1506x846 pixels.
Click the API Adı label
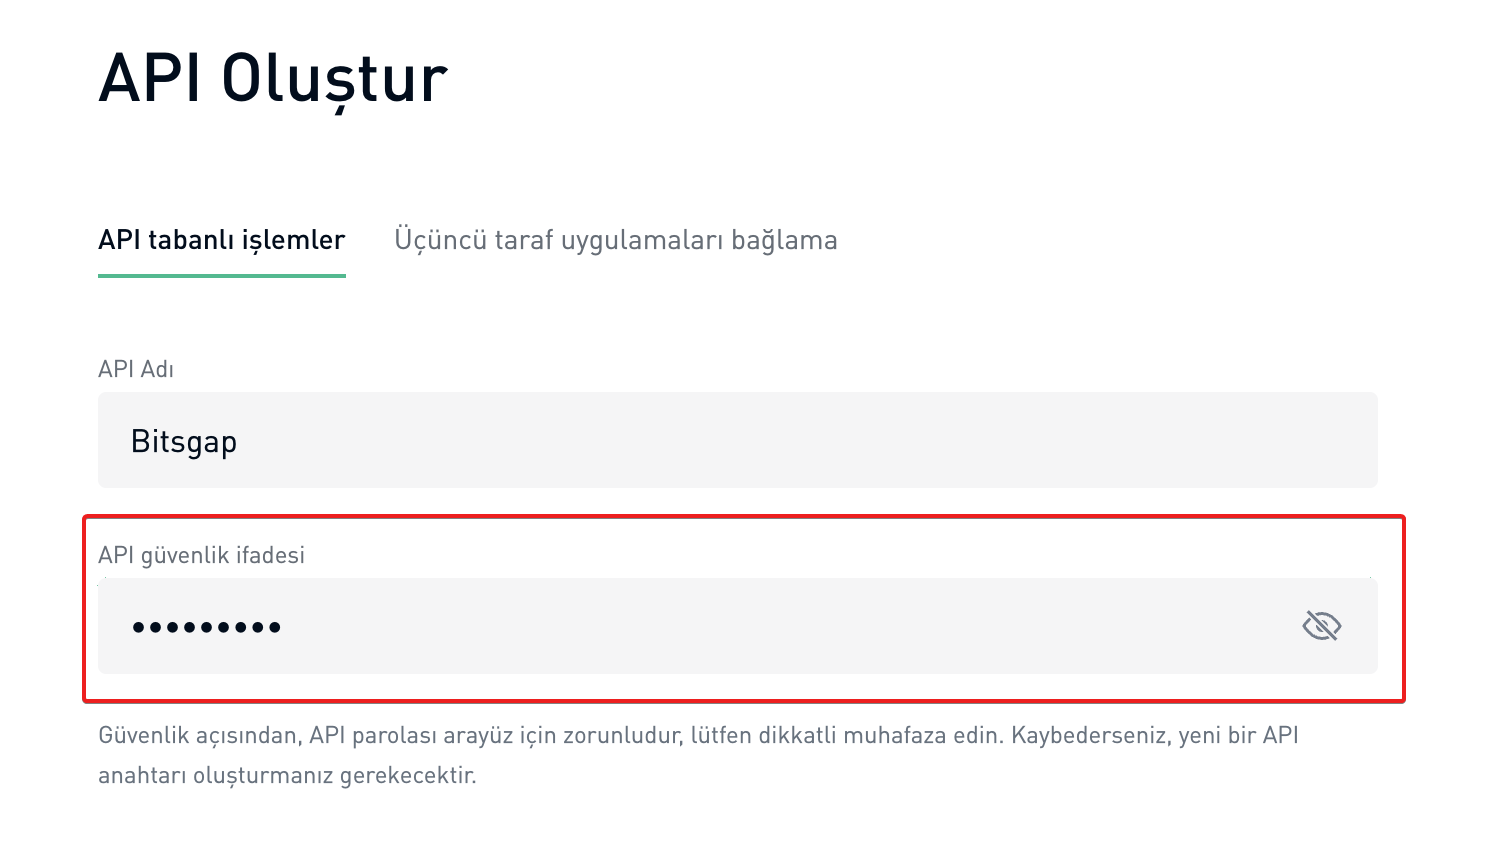coord(136,369)
